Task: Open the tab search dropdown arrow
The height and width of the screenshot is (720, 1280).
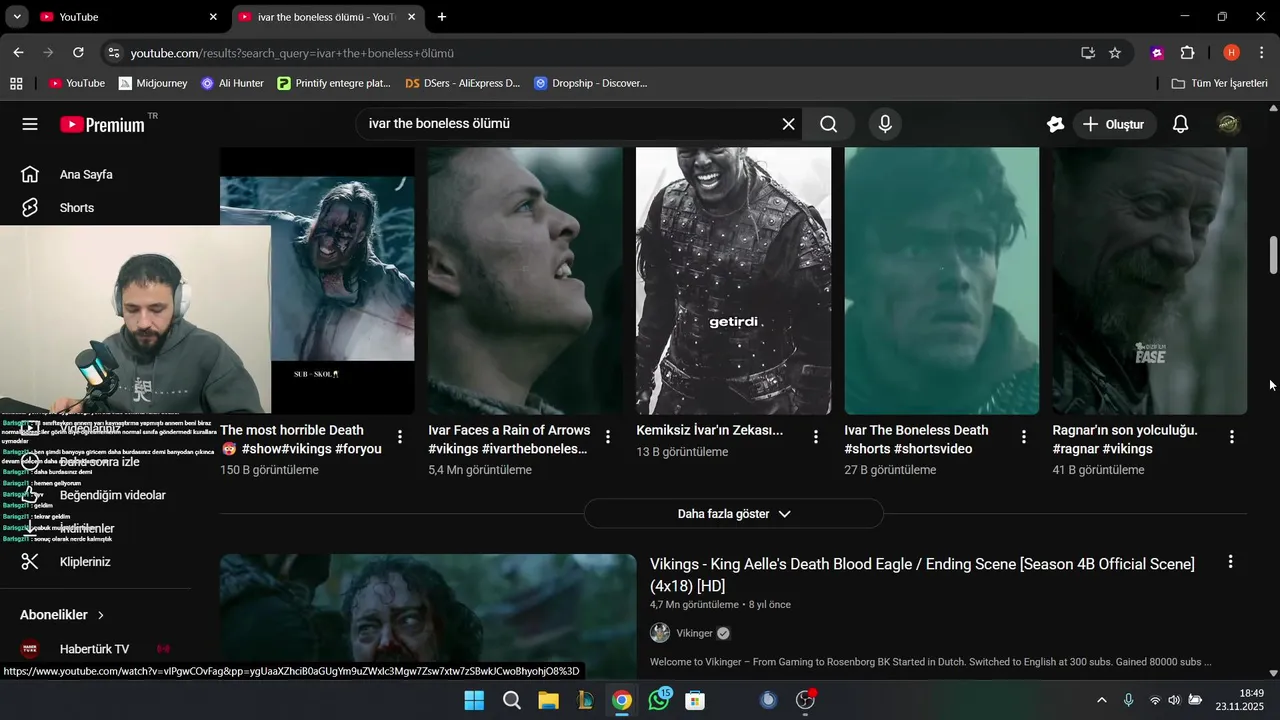Action: [17, 17]
